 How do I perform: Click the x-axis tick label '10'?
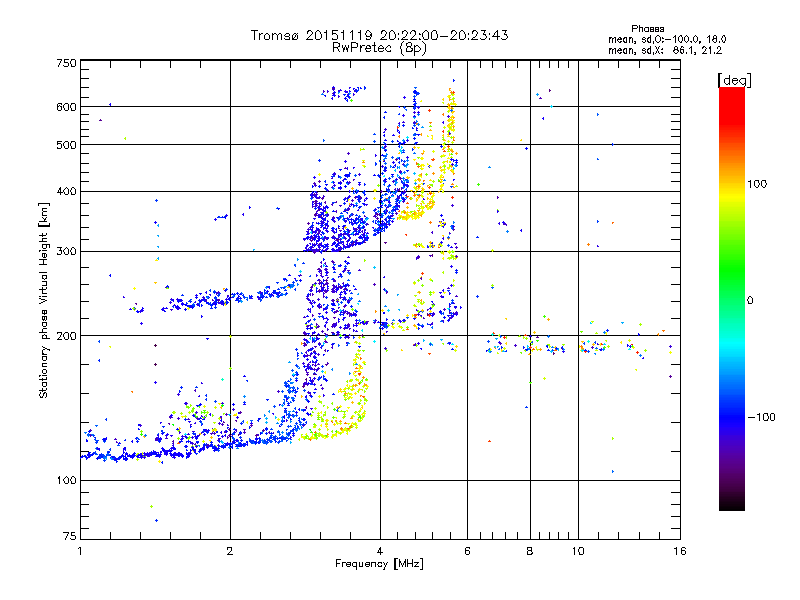[578, 551]
